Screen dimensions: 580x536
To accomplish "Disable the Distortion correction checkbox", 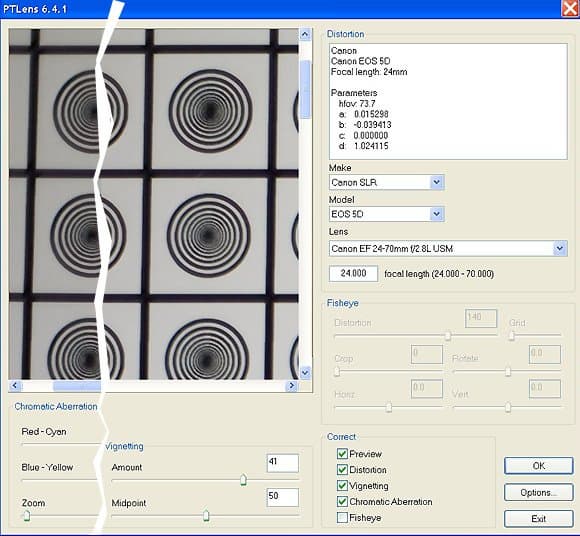I will coord(342,470).
